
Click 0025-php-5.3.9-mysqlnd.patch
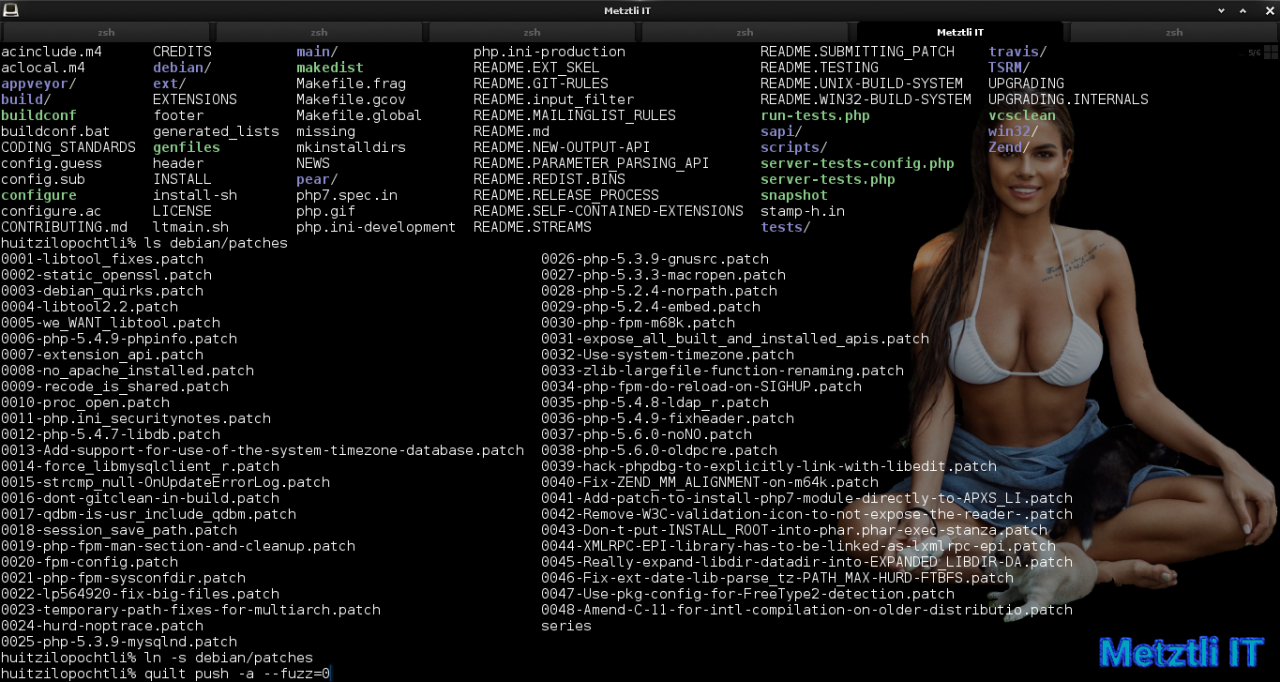pyautogui.click(x=119, y=642)
